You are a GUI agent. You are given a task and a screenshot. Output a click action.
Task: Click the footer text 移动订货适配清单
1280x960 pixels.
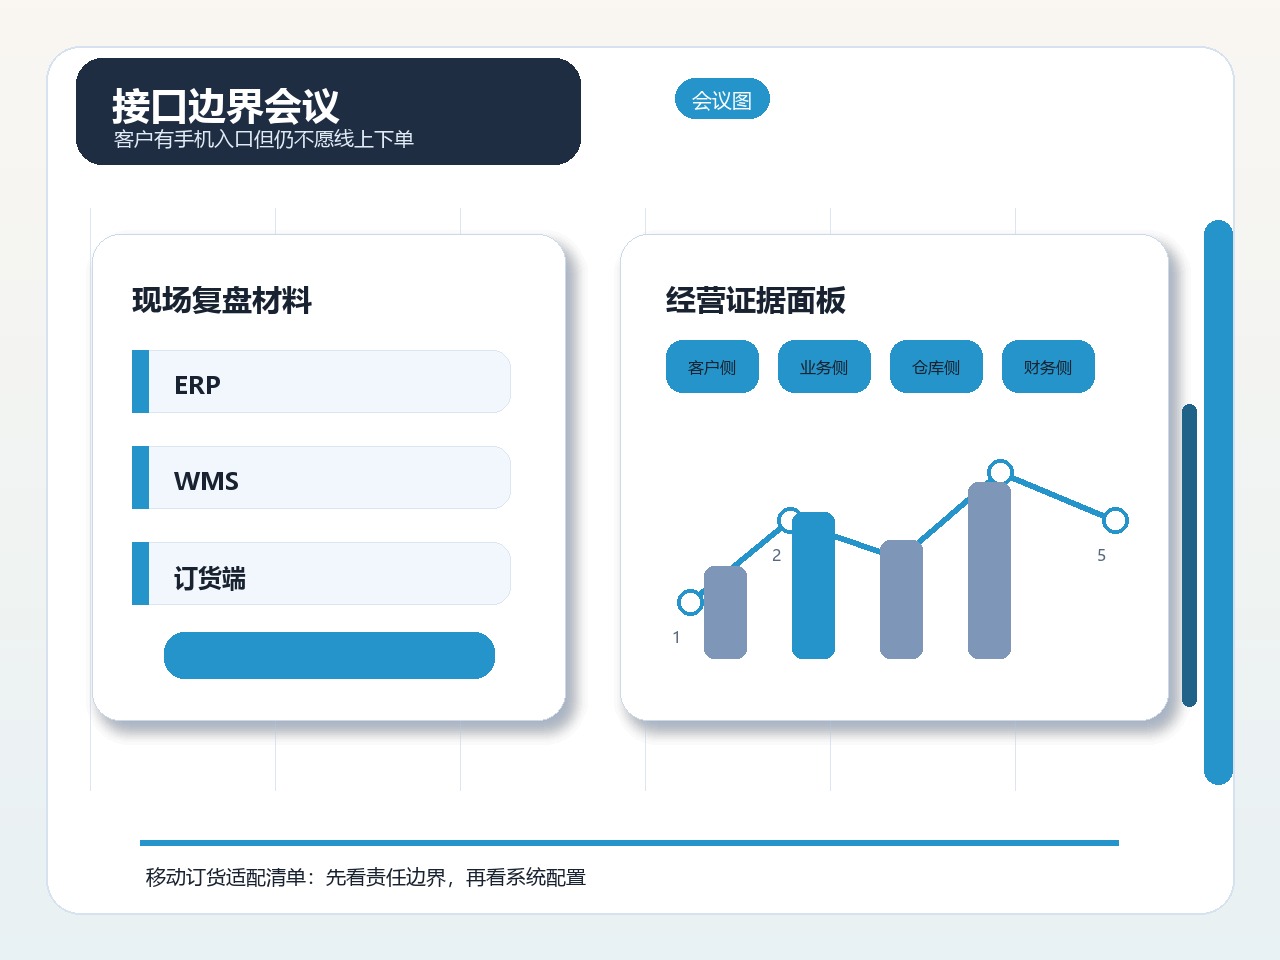[x=226, y=877]
